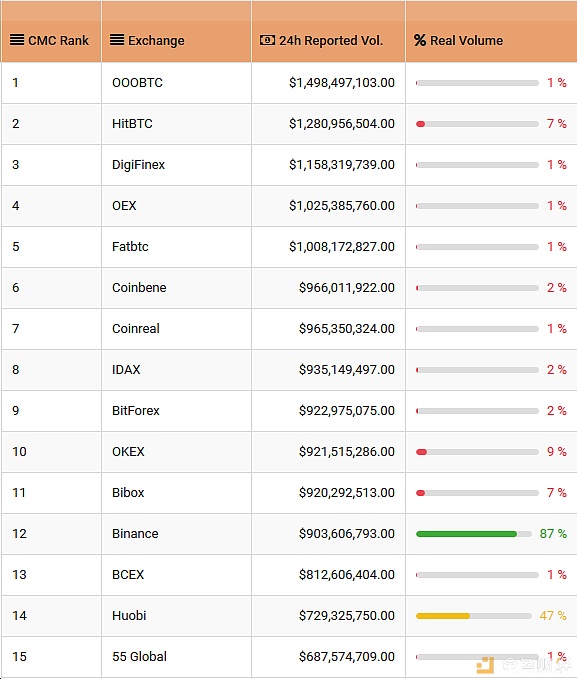
Task: Select the Binance exchange name
Action: coord(135,534)
